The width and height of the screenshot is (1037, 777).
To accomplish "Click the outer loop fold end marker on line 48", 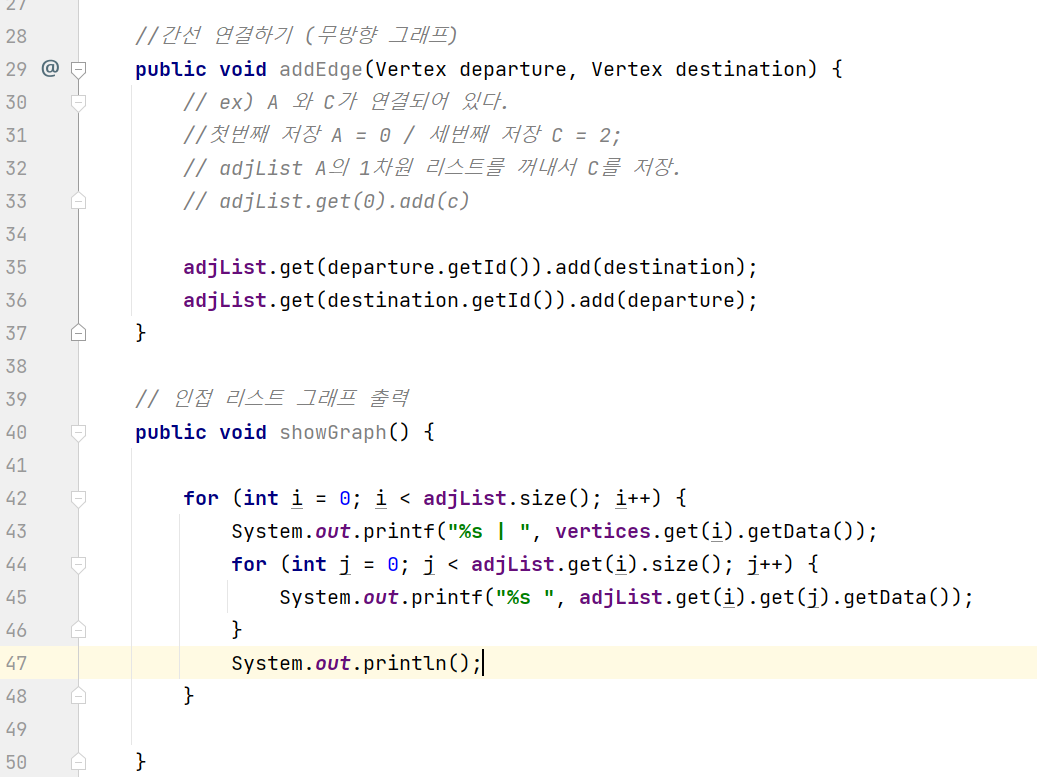I will (78, 696).
